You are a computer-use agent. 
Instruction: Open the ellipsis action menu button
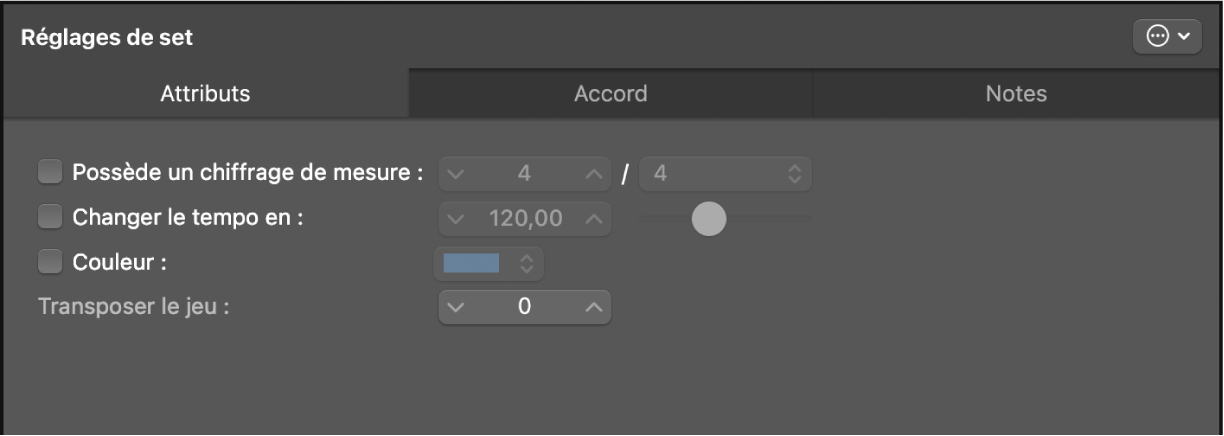click(1167, 37)
